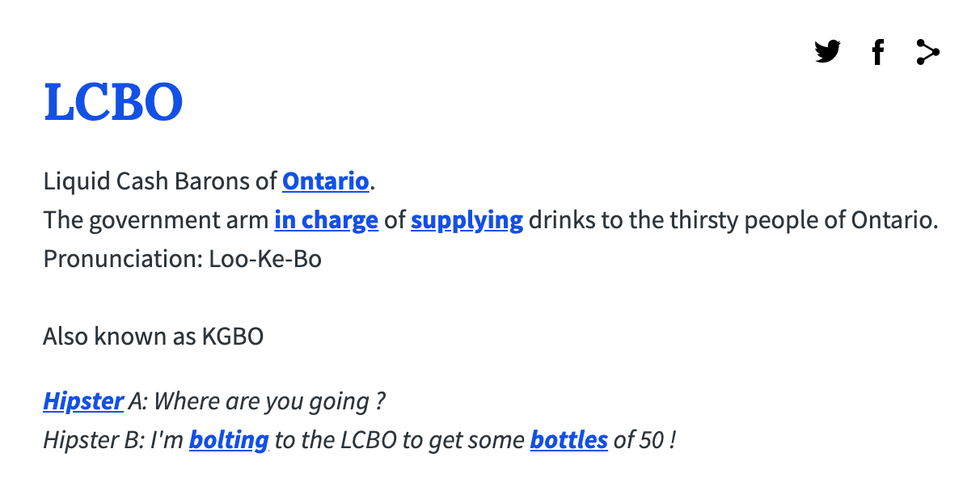Follow the "bolting" link in the example
Viewport: 980px width, 484px height.
(x=229, y=439)
